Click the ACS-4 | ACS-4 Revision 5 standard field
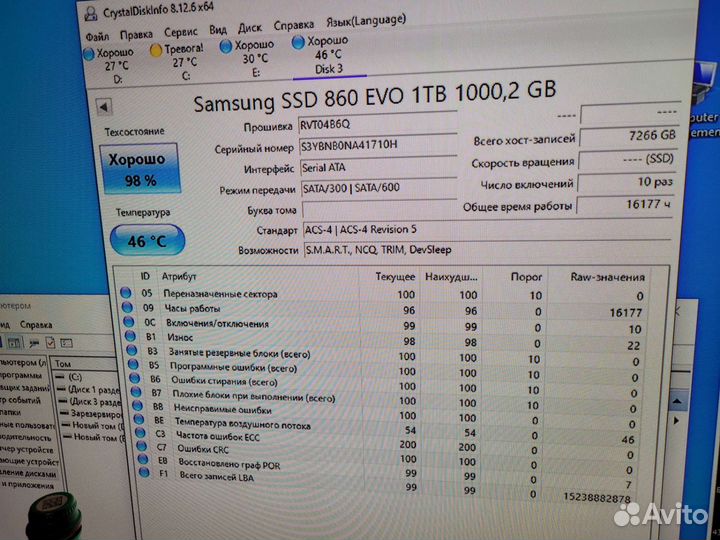This screenshot has height=540, width=720. tap(487, 230)
